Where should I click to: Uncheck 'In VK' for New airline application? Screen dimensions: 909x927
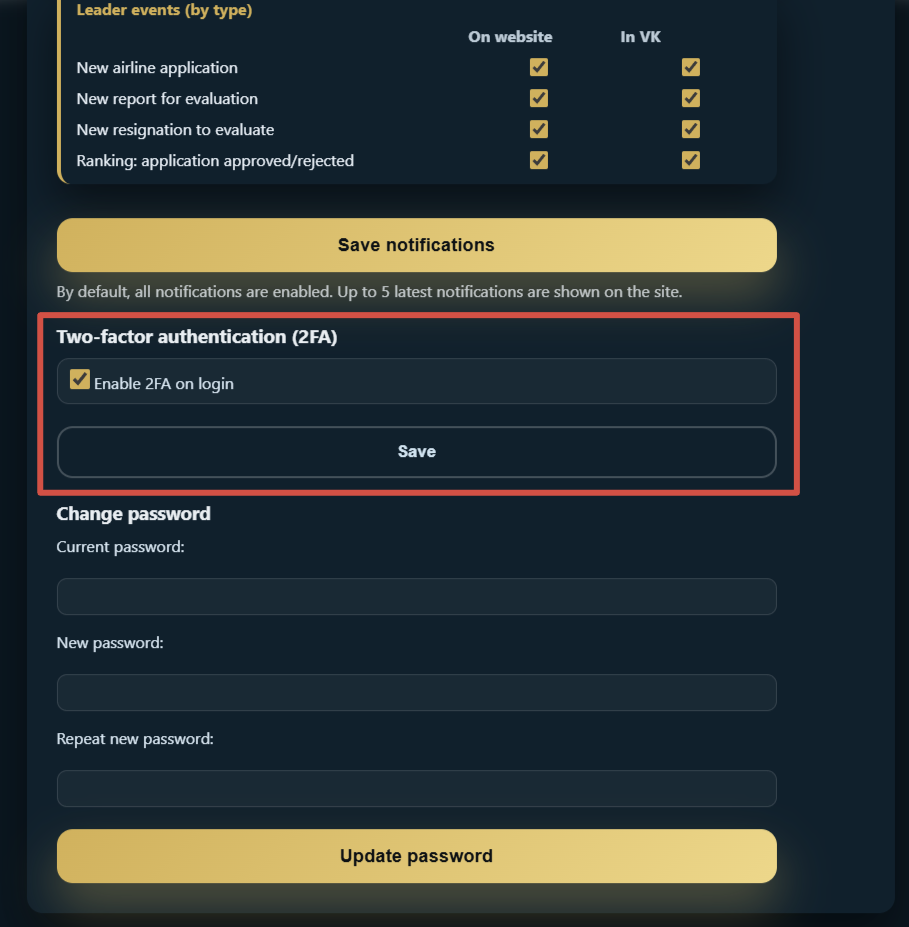point(690,67)
